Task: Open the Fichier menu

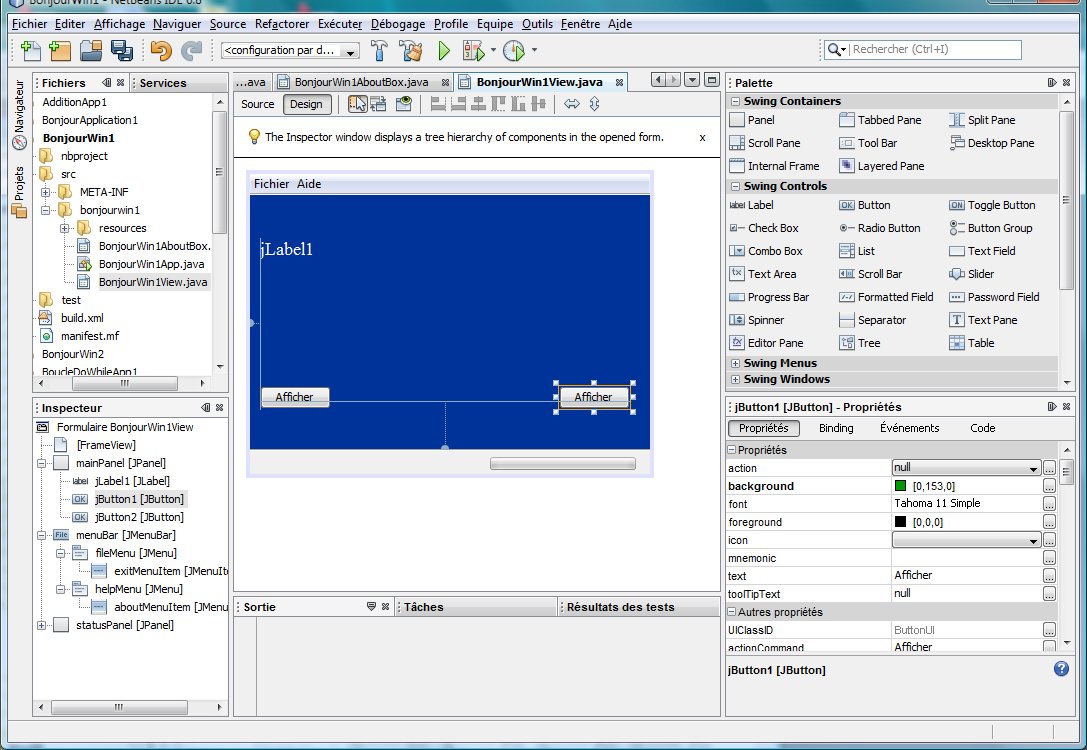Action: [x=29, y=24]
